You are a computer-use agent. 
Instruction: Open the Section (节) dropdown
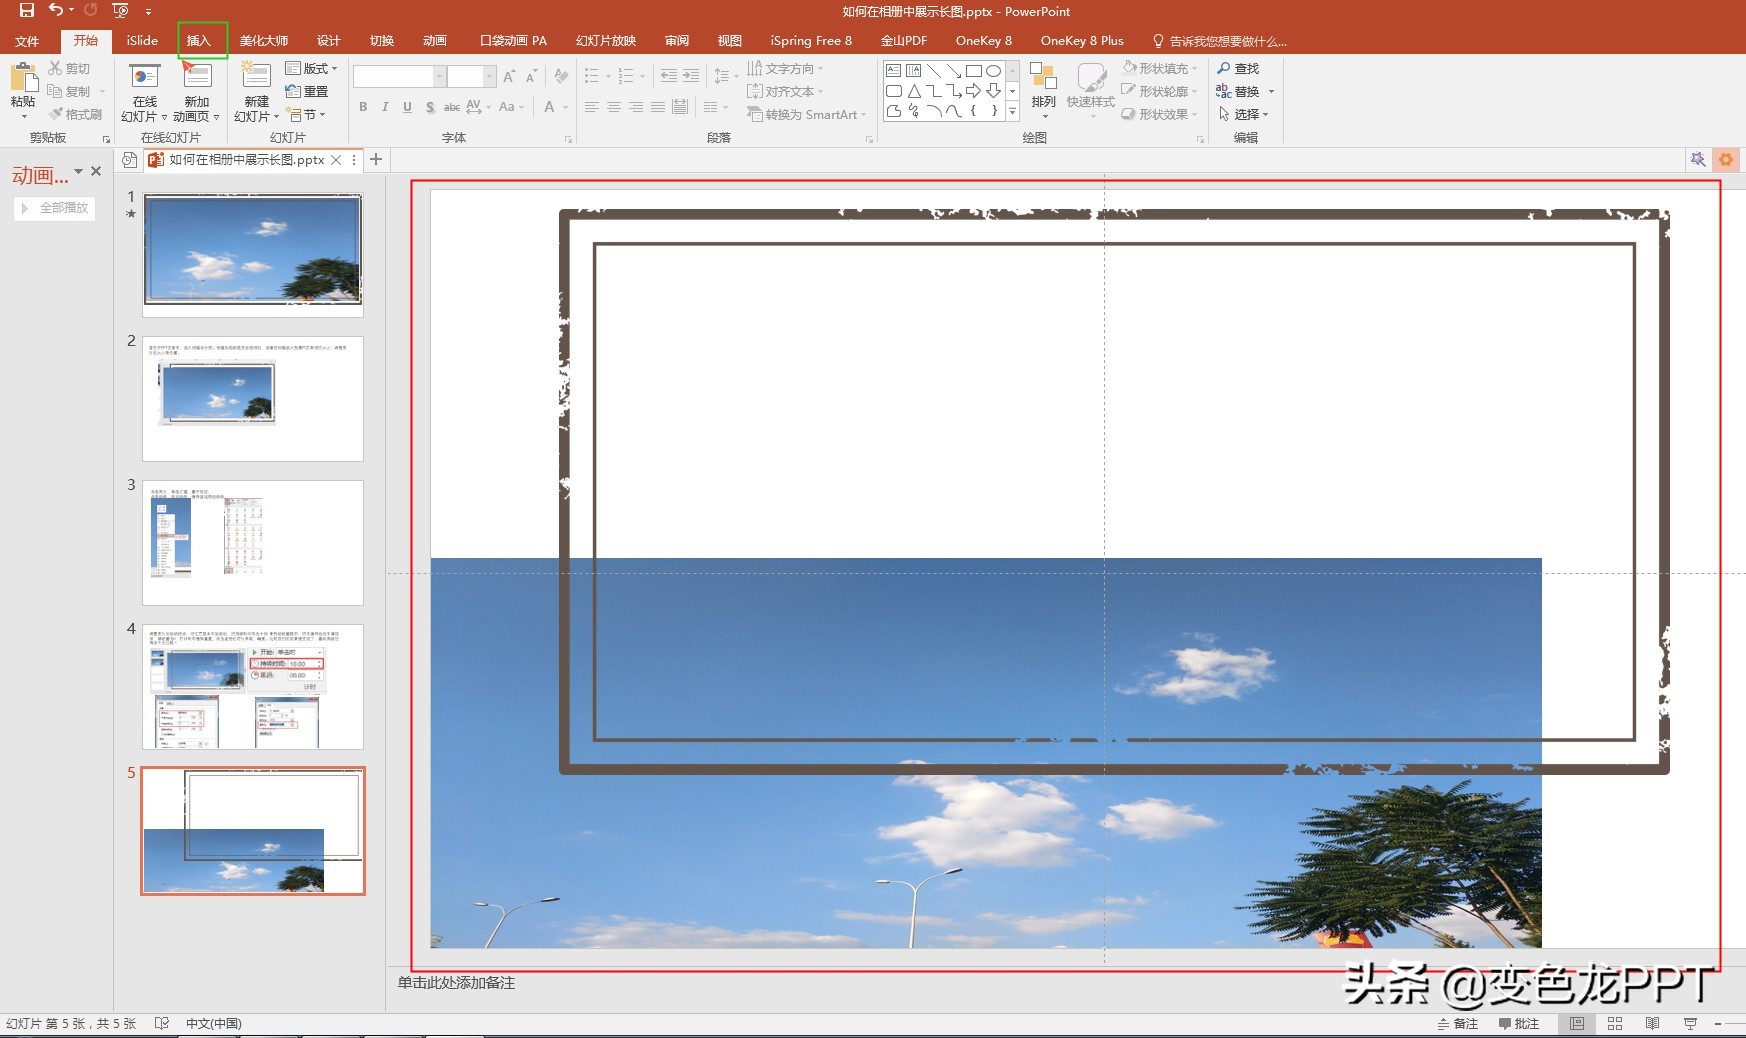pyautogui.click(x=307, y=114)
